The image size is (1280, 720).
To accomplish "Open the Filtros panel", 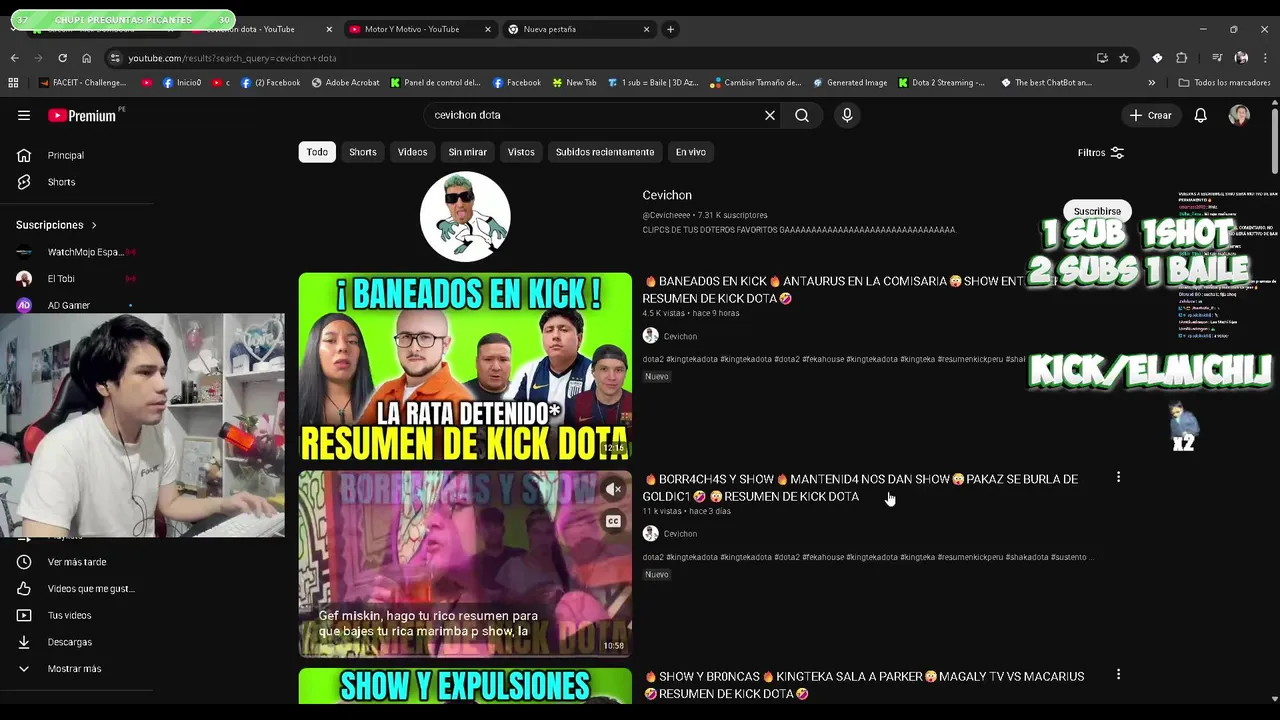I will [x=1101, y=153].
